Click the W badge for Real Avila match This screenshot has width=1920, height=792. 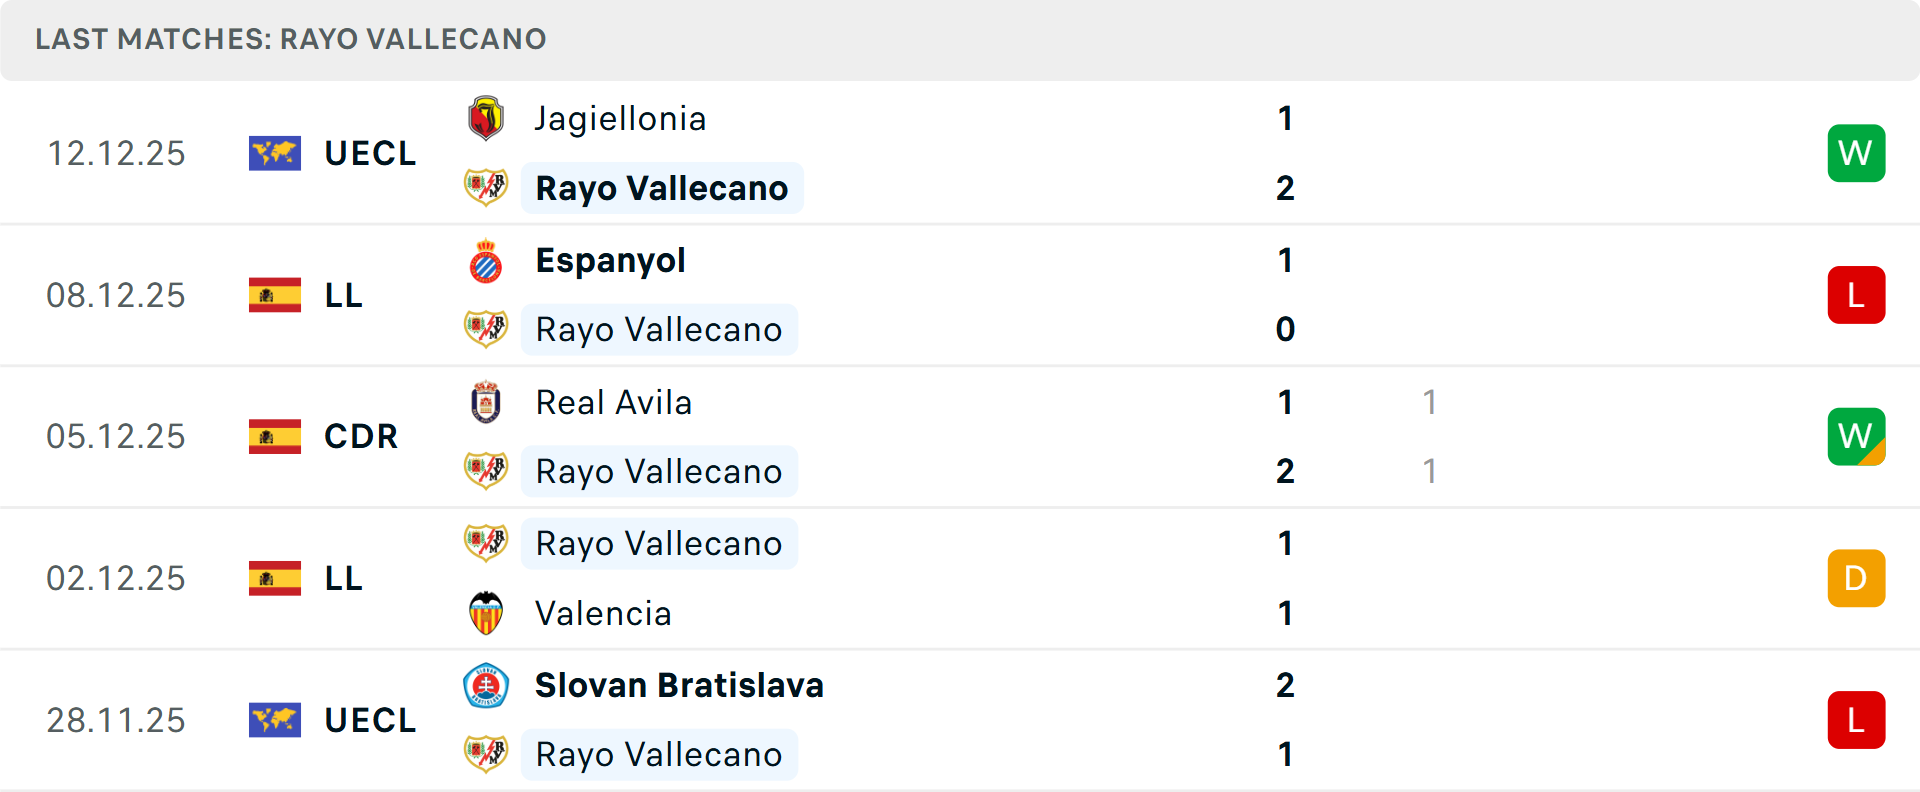click(x=1856, y=436)
